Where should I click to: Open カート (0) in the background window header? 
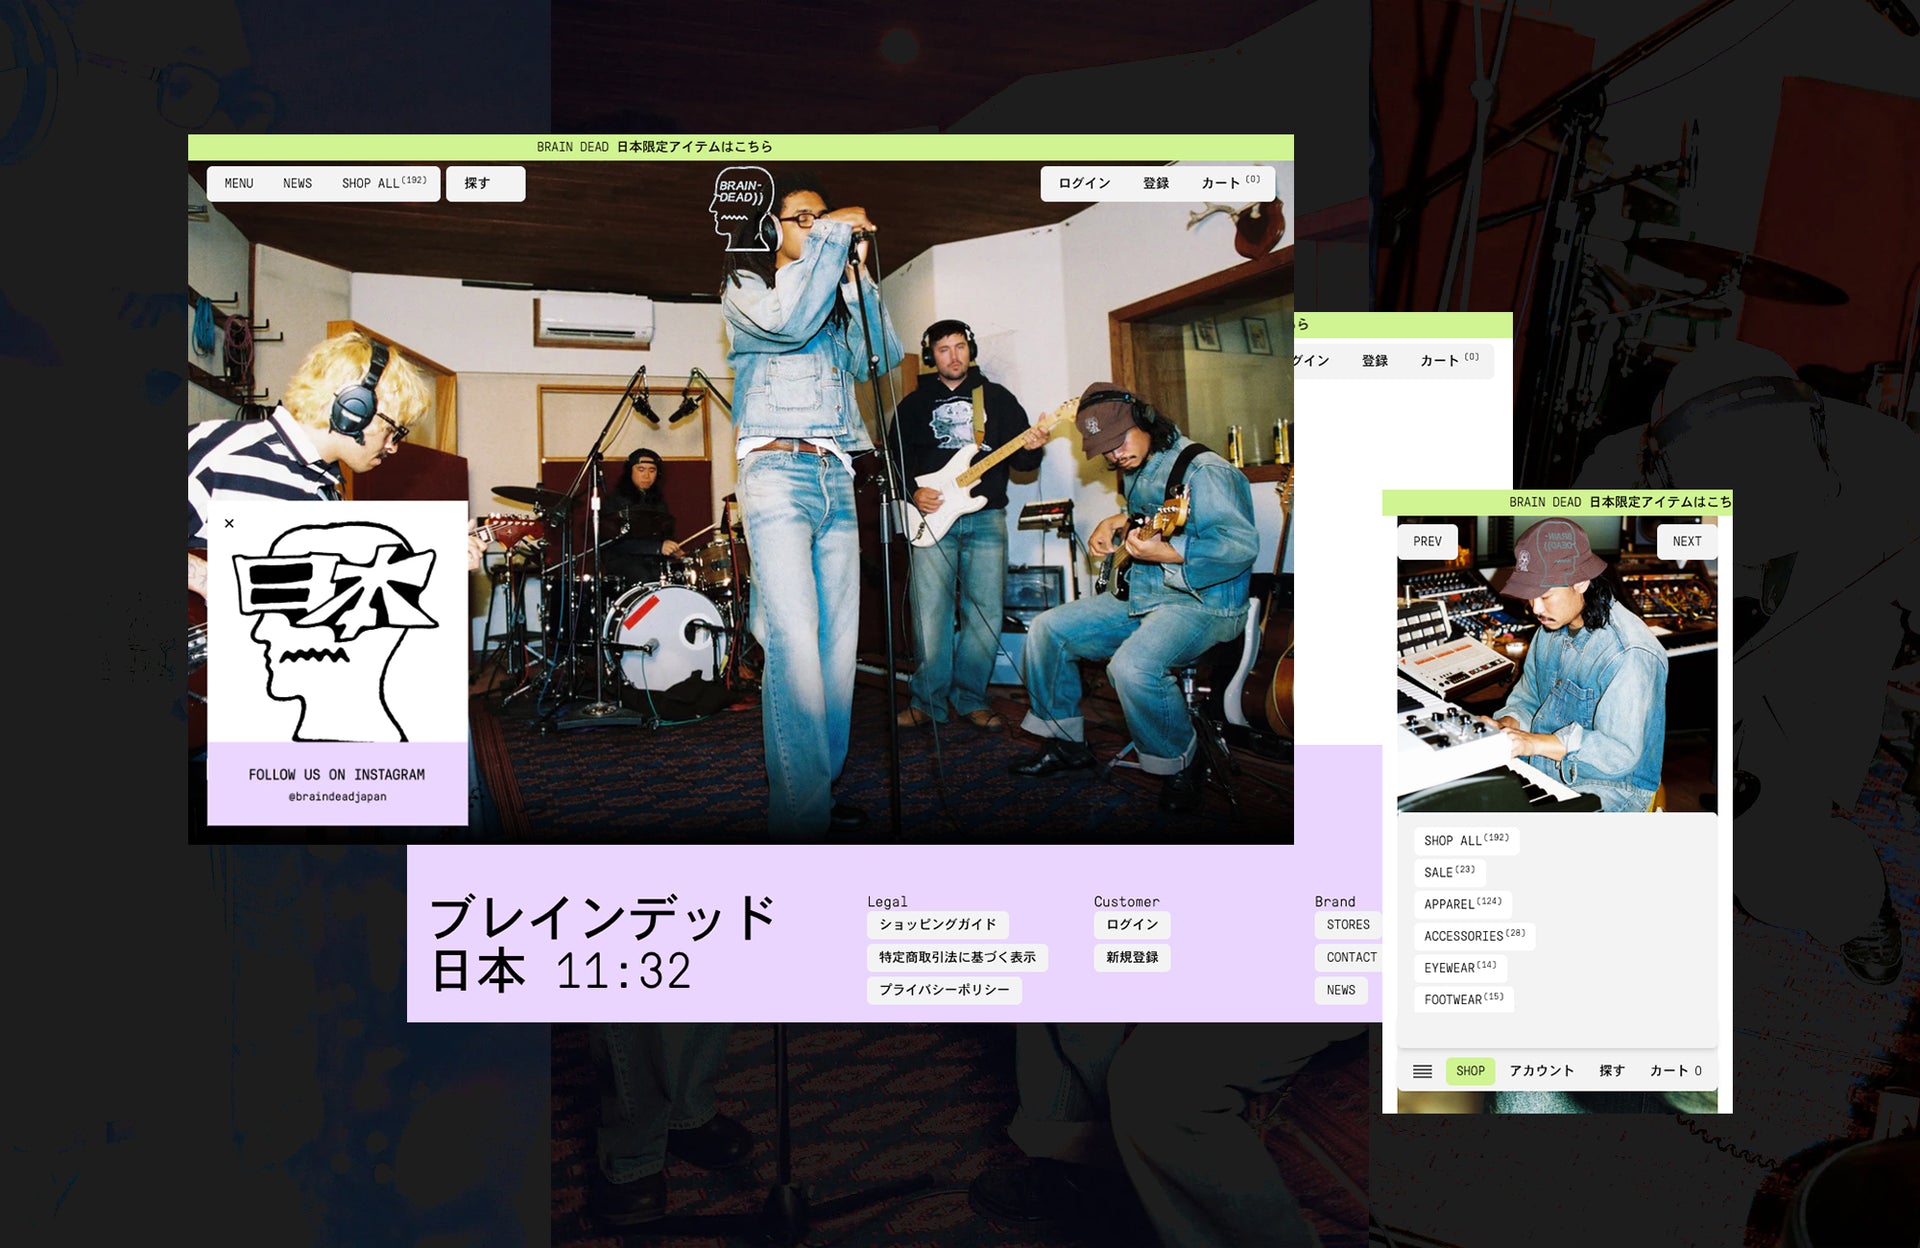click(x=1449, y=360)
